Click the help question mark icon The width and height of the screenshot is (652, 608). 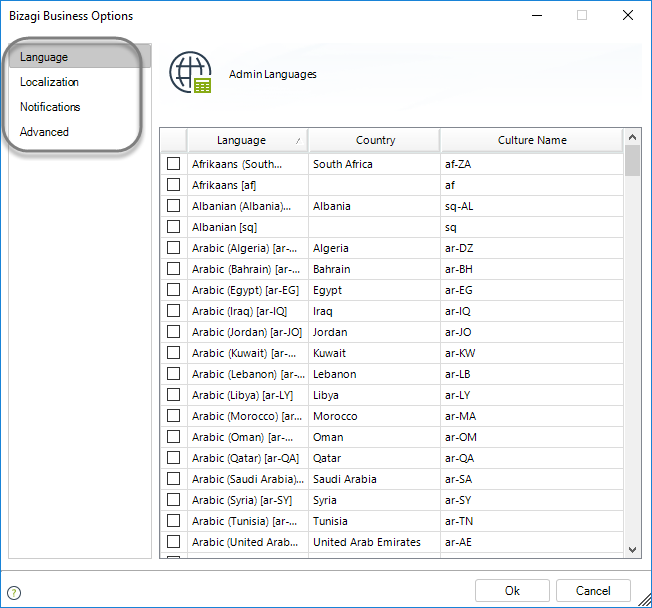click(14, 592)
